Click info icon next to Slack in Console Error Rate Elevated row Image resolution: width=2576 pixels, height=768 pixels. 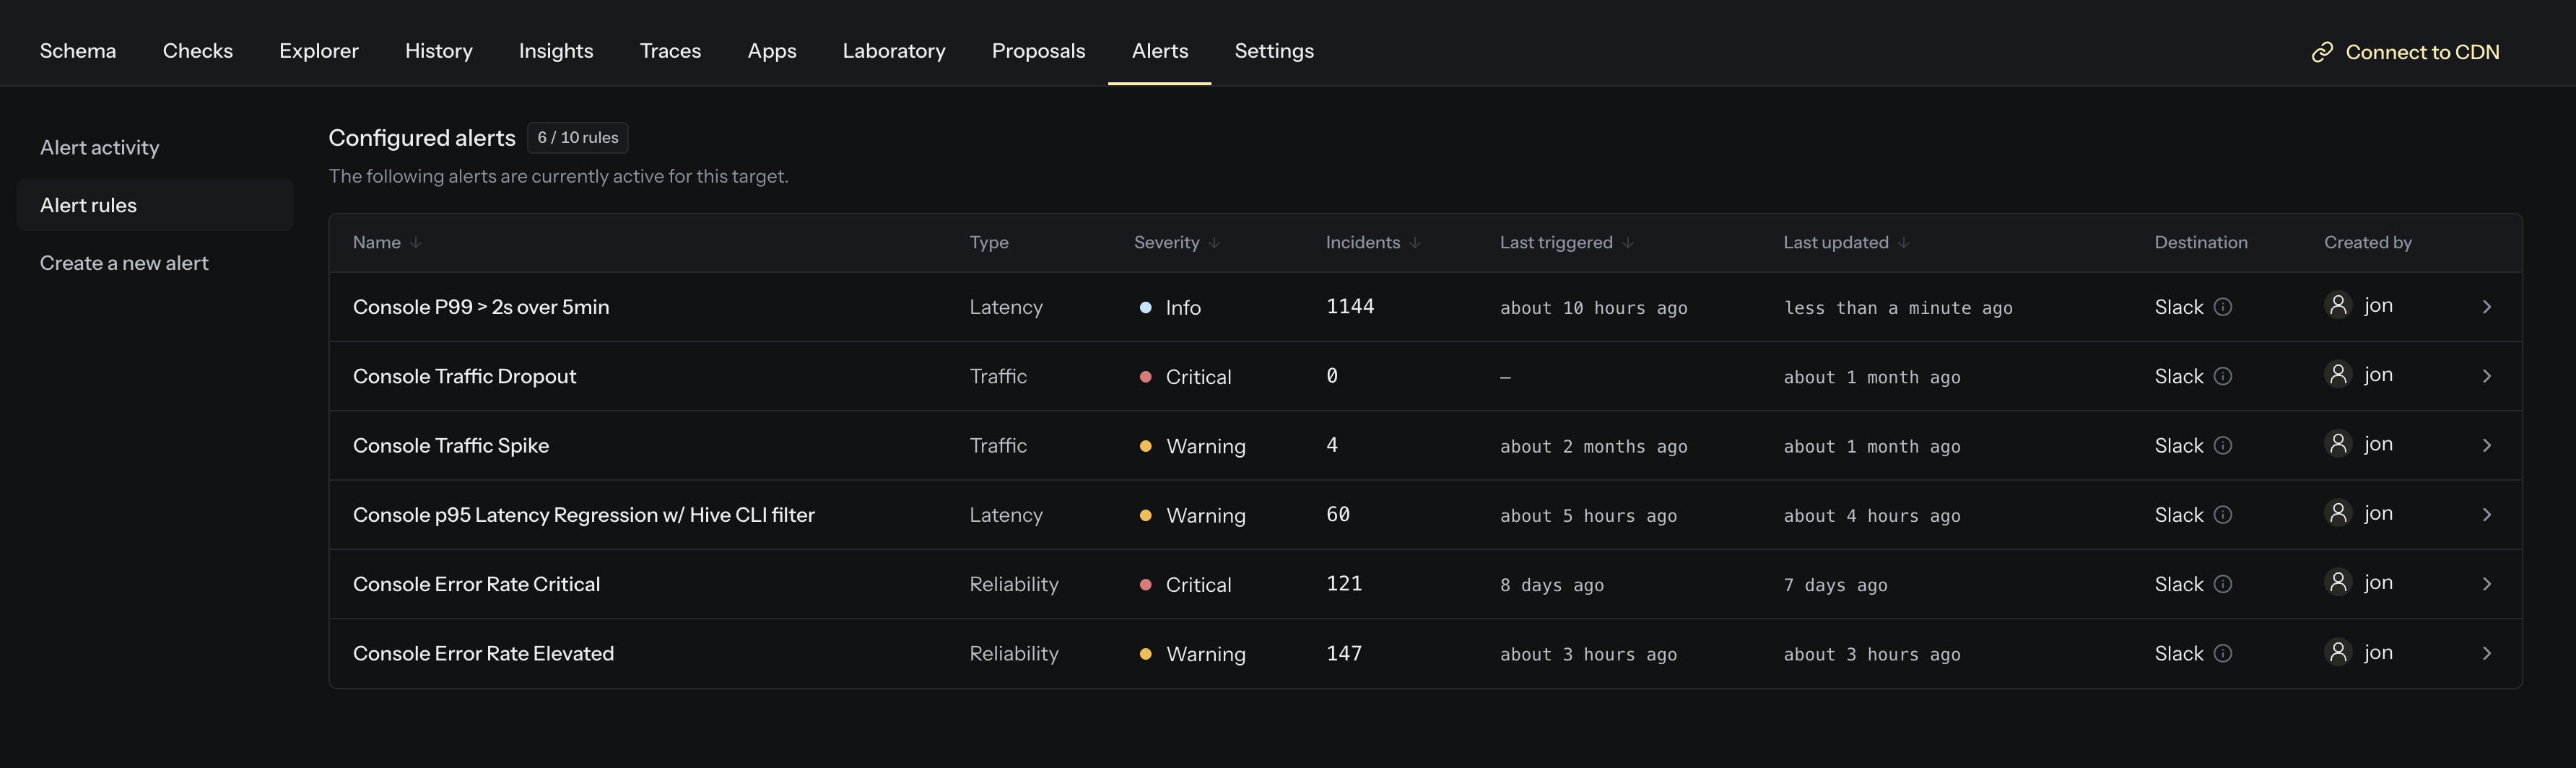[2222, 653]
